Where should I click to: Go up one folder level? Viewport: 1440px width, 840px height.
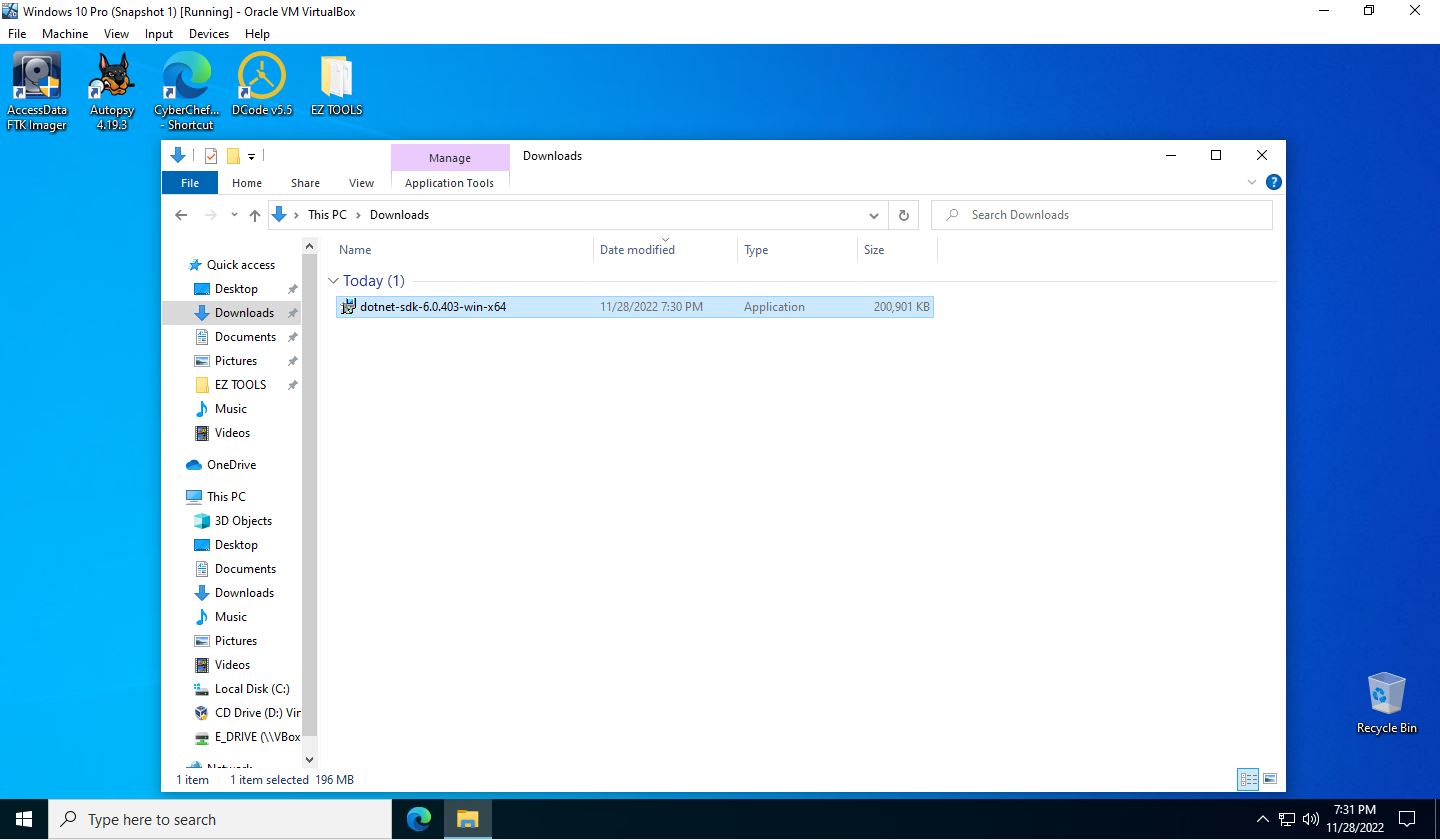(x=255, y=215)
